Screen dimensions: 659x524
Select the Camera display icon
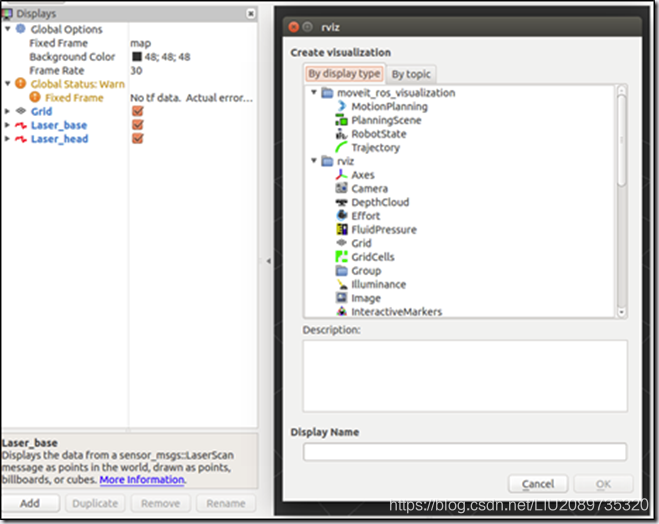pos(341,188)
